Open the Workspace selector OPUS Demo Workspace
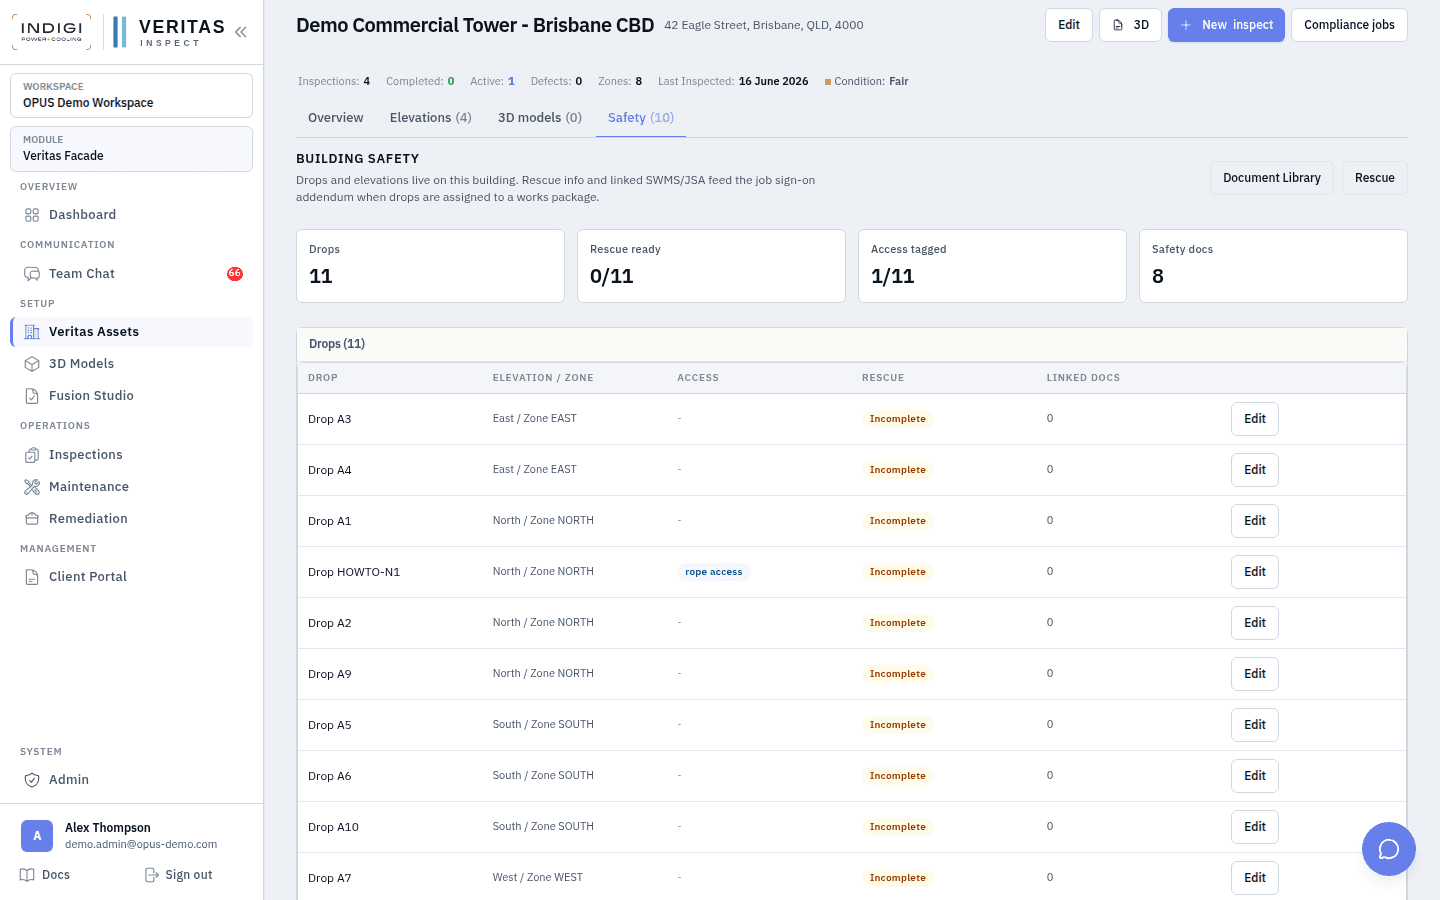1440x900 pixels. [x=131, y=95]
